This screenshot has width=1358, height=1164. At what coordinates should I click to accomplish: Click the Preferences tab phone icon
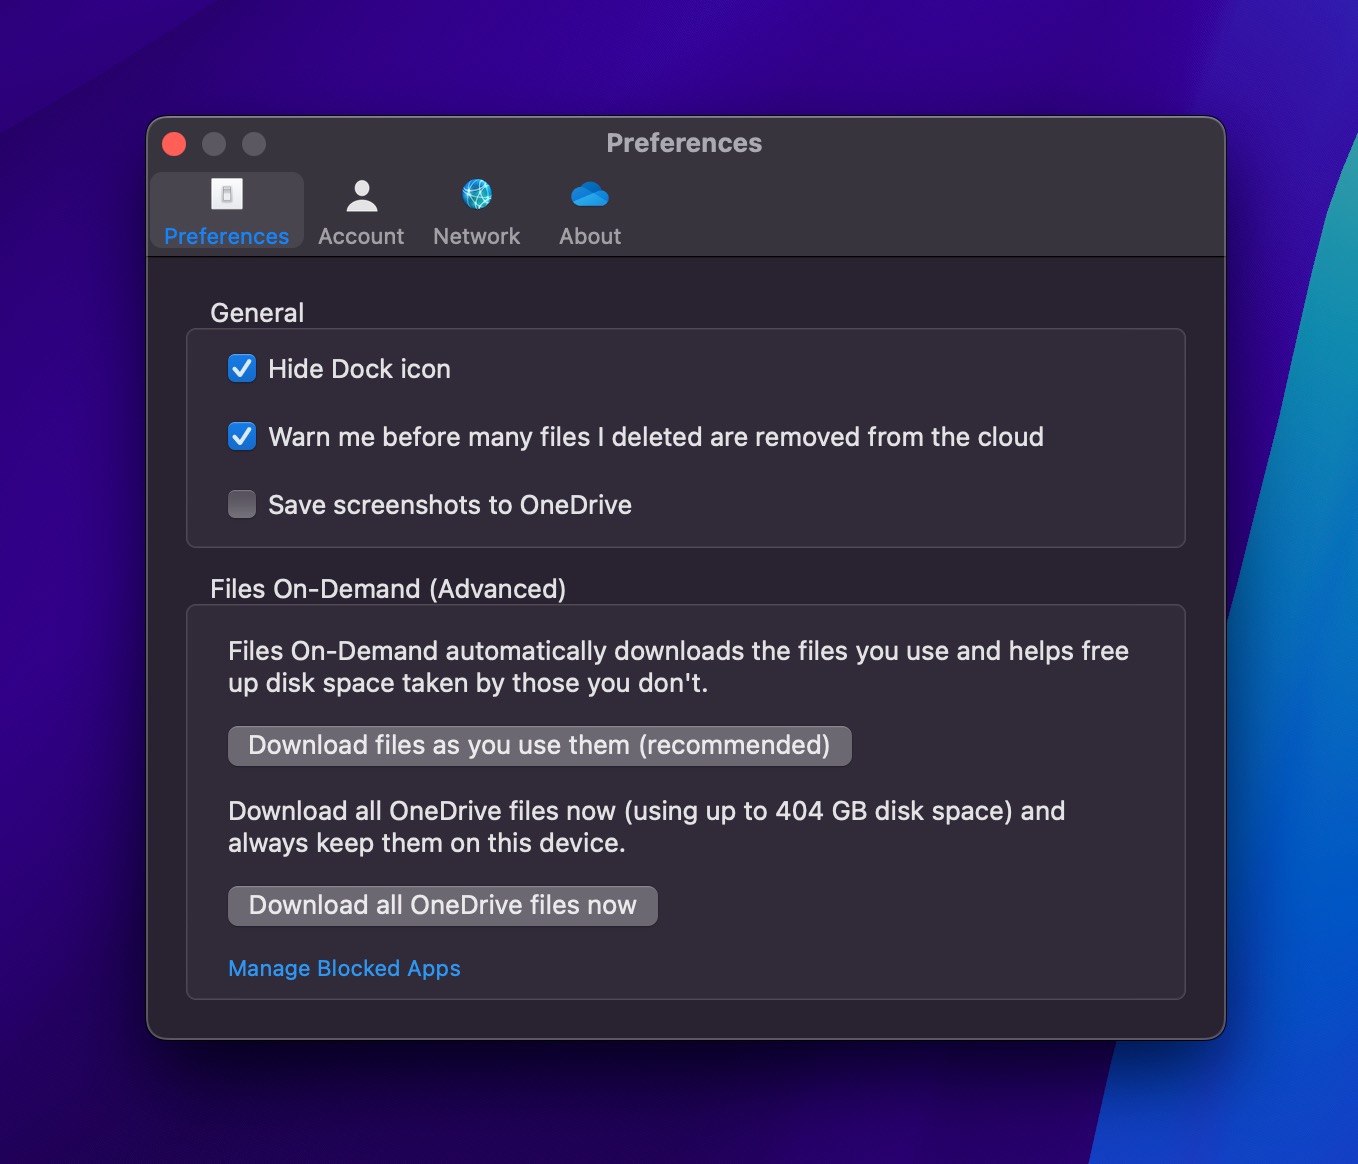[x=225, y=194]
